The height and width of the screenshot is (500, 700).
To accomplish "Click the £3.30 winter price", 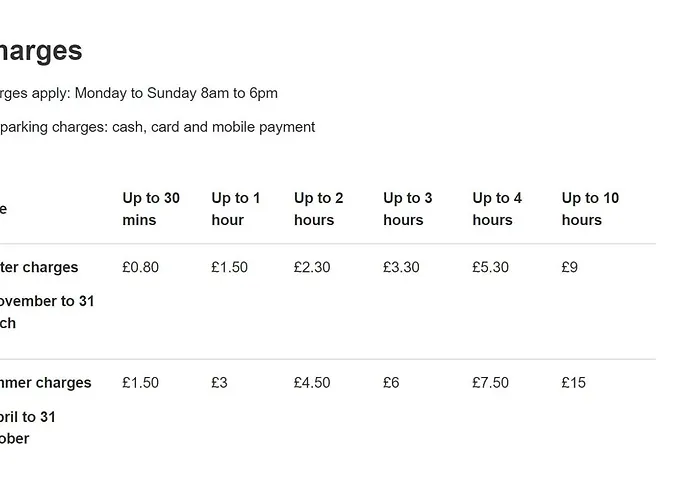I will pyautogui.click(x=401, y=267).
